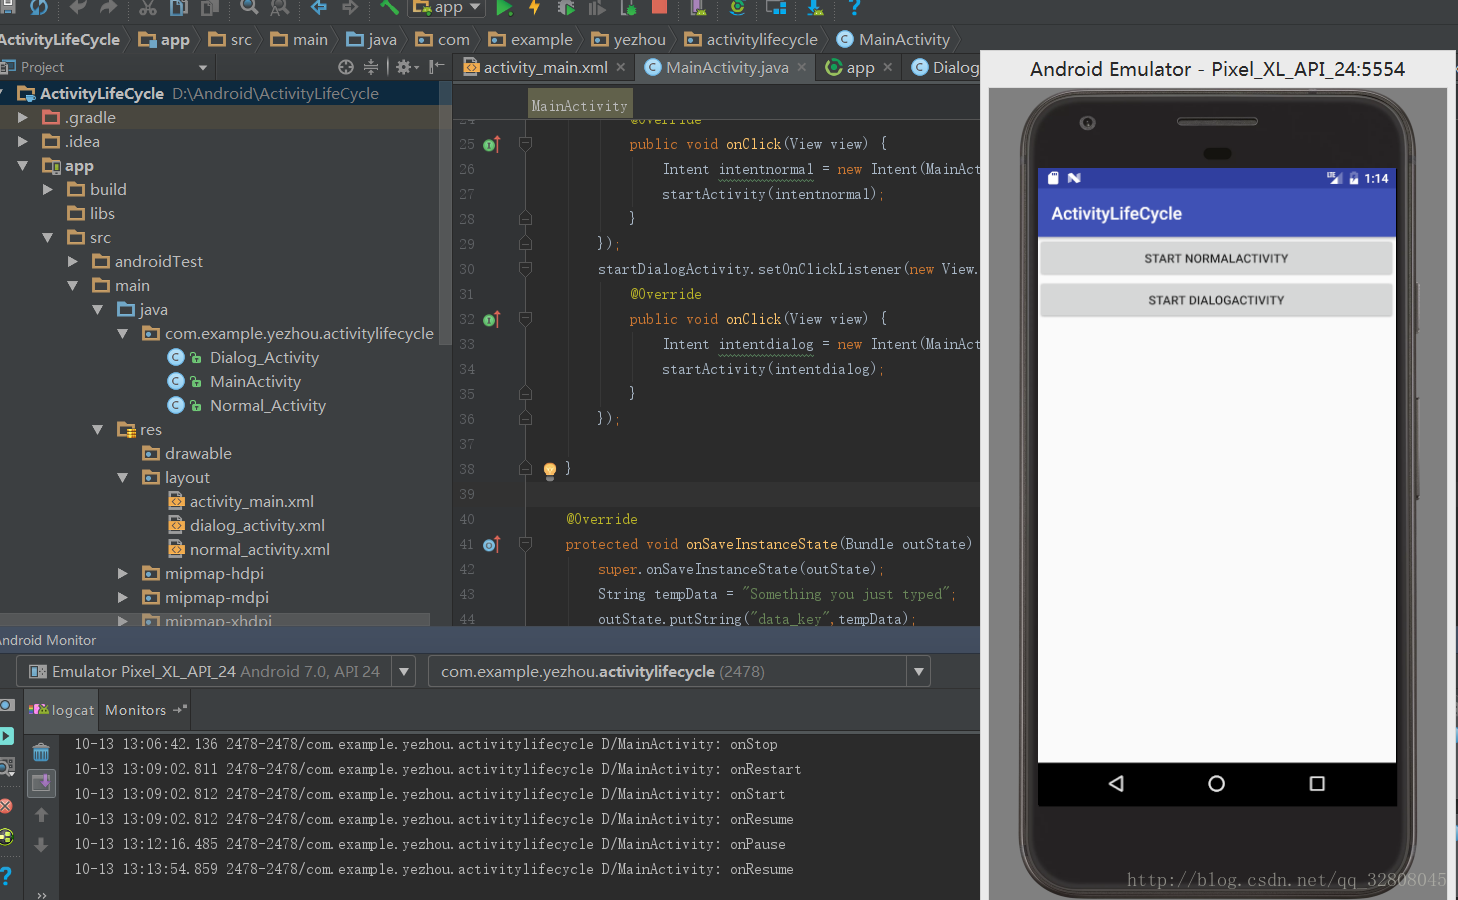Expand the .gradle folder
1458x900 pixels.
coord(22,117)
